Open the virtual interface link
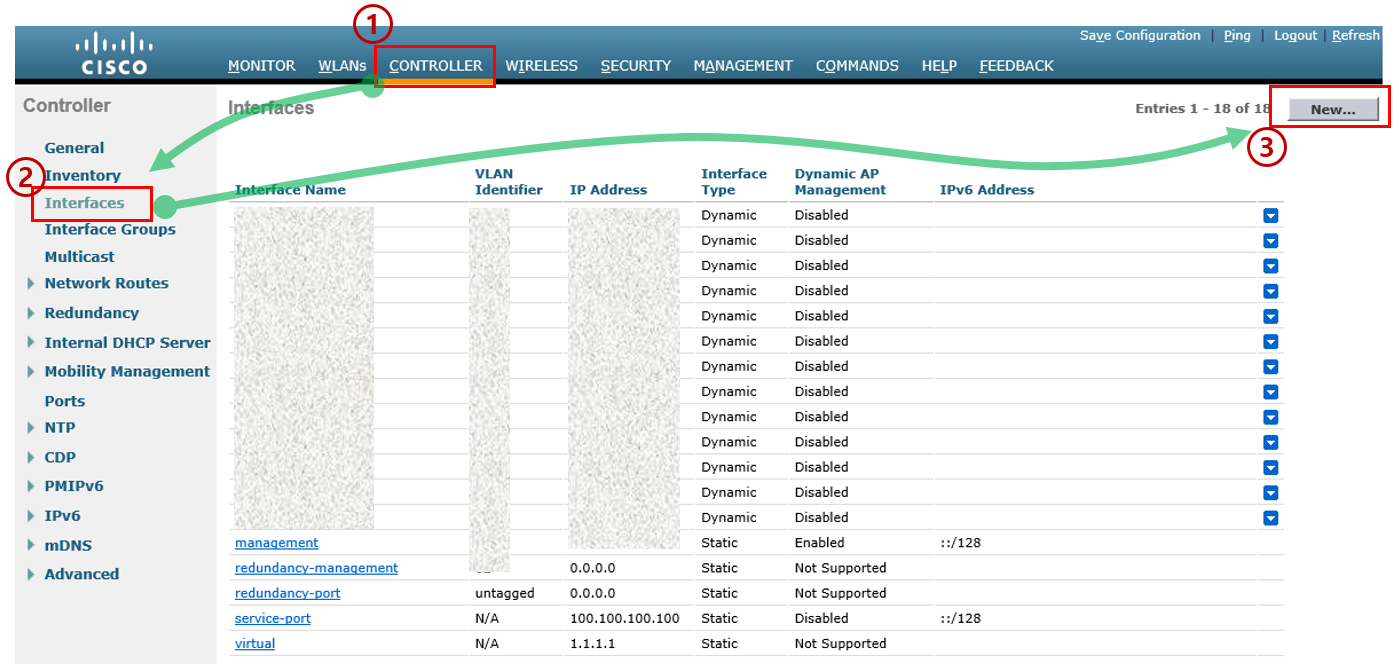The width and height of the screenshot is (1399, 664). pos(255,644)
